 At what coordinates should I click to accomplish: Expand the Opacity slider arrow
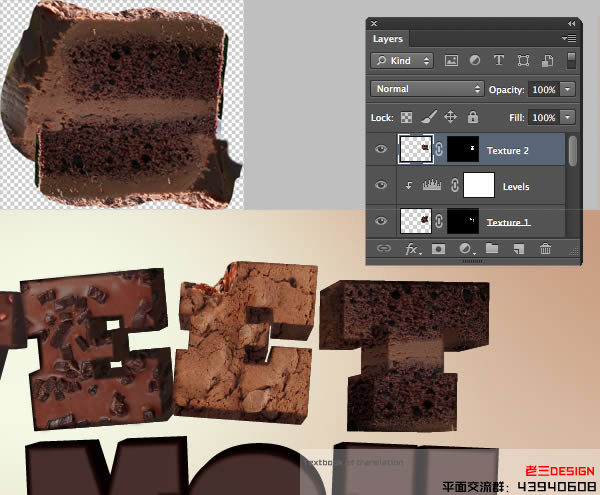[568, 89]
